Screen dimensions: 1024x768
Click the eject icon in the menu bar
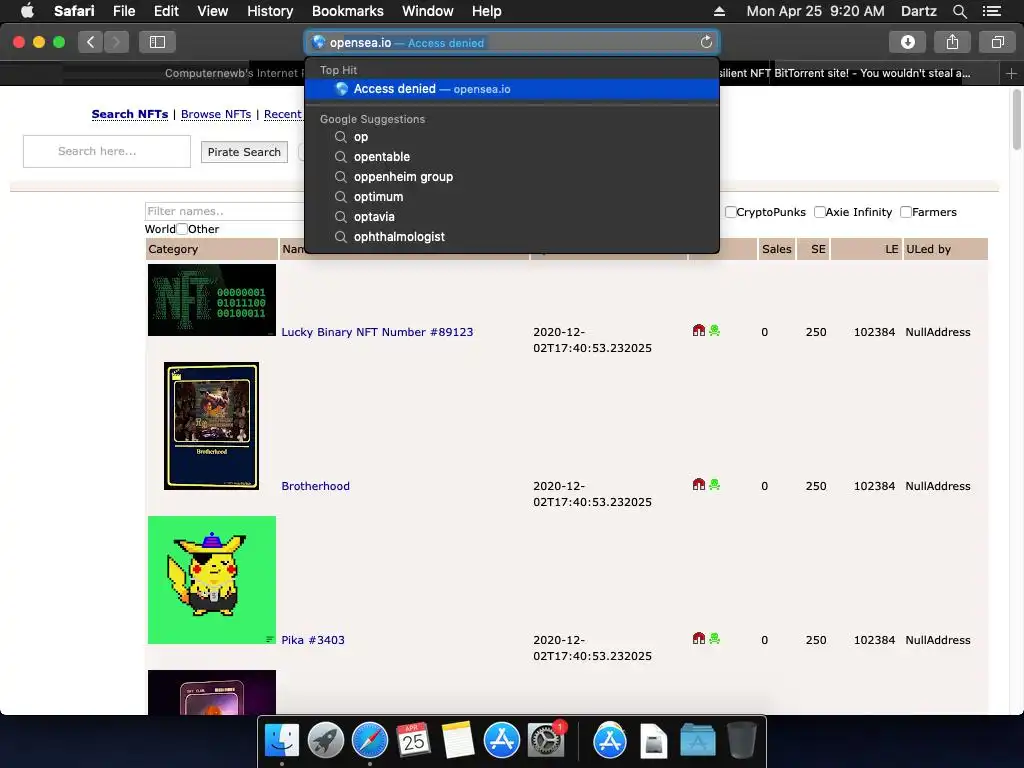coord(719,11)
